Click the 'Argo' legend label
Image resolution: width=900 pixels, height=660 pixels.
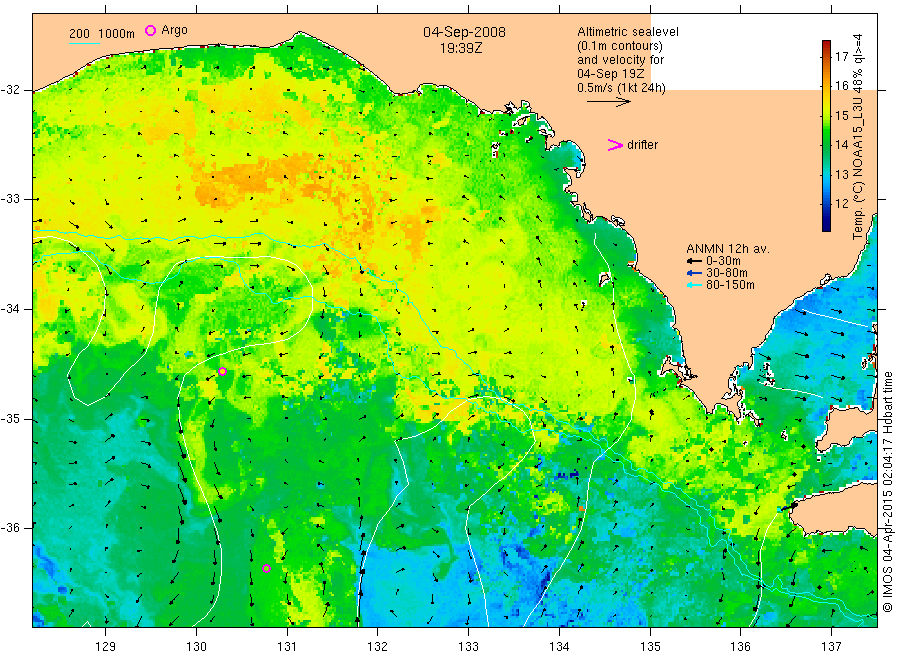coord(174,30)
